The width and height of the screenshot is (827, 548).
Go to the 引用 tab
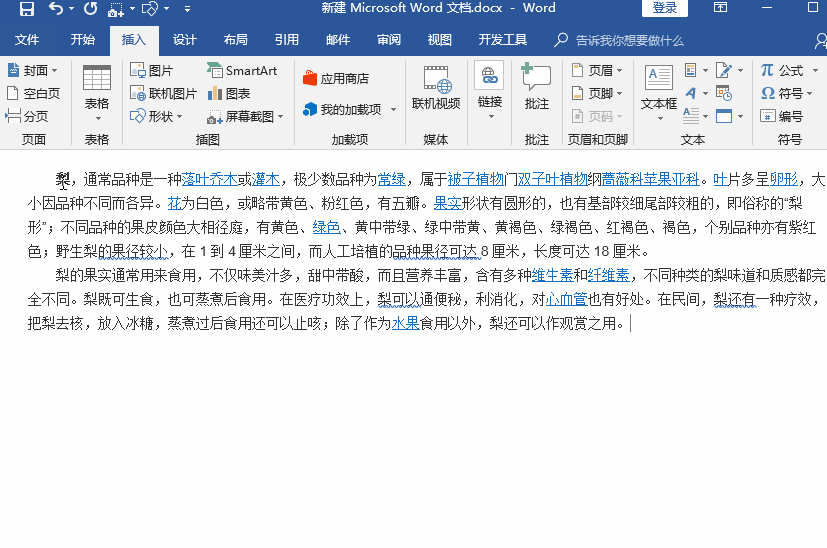click(x=287, y=40)
